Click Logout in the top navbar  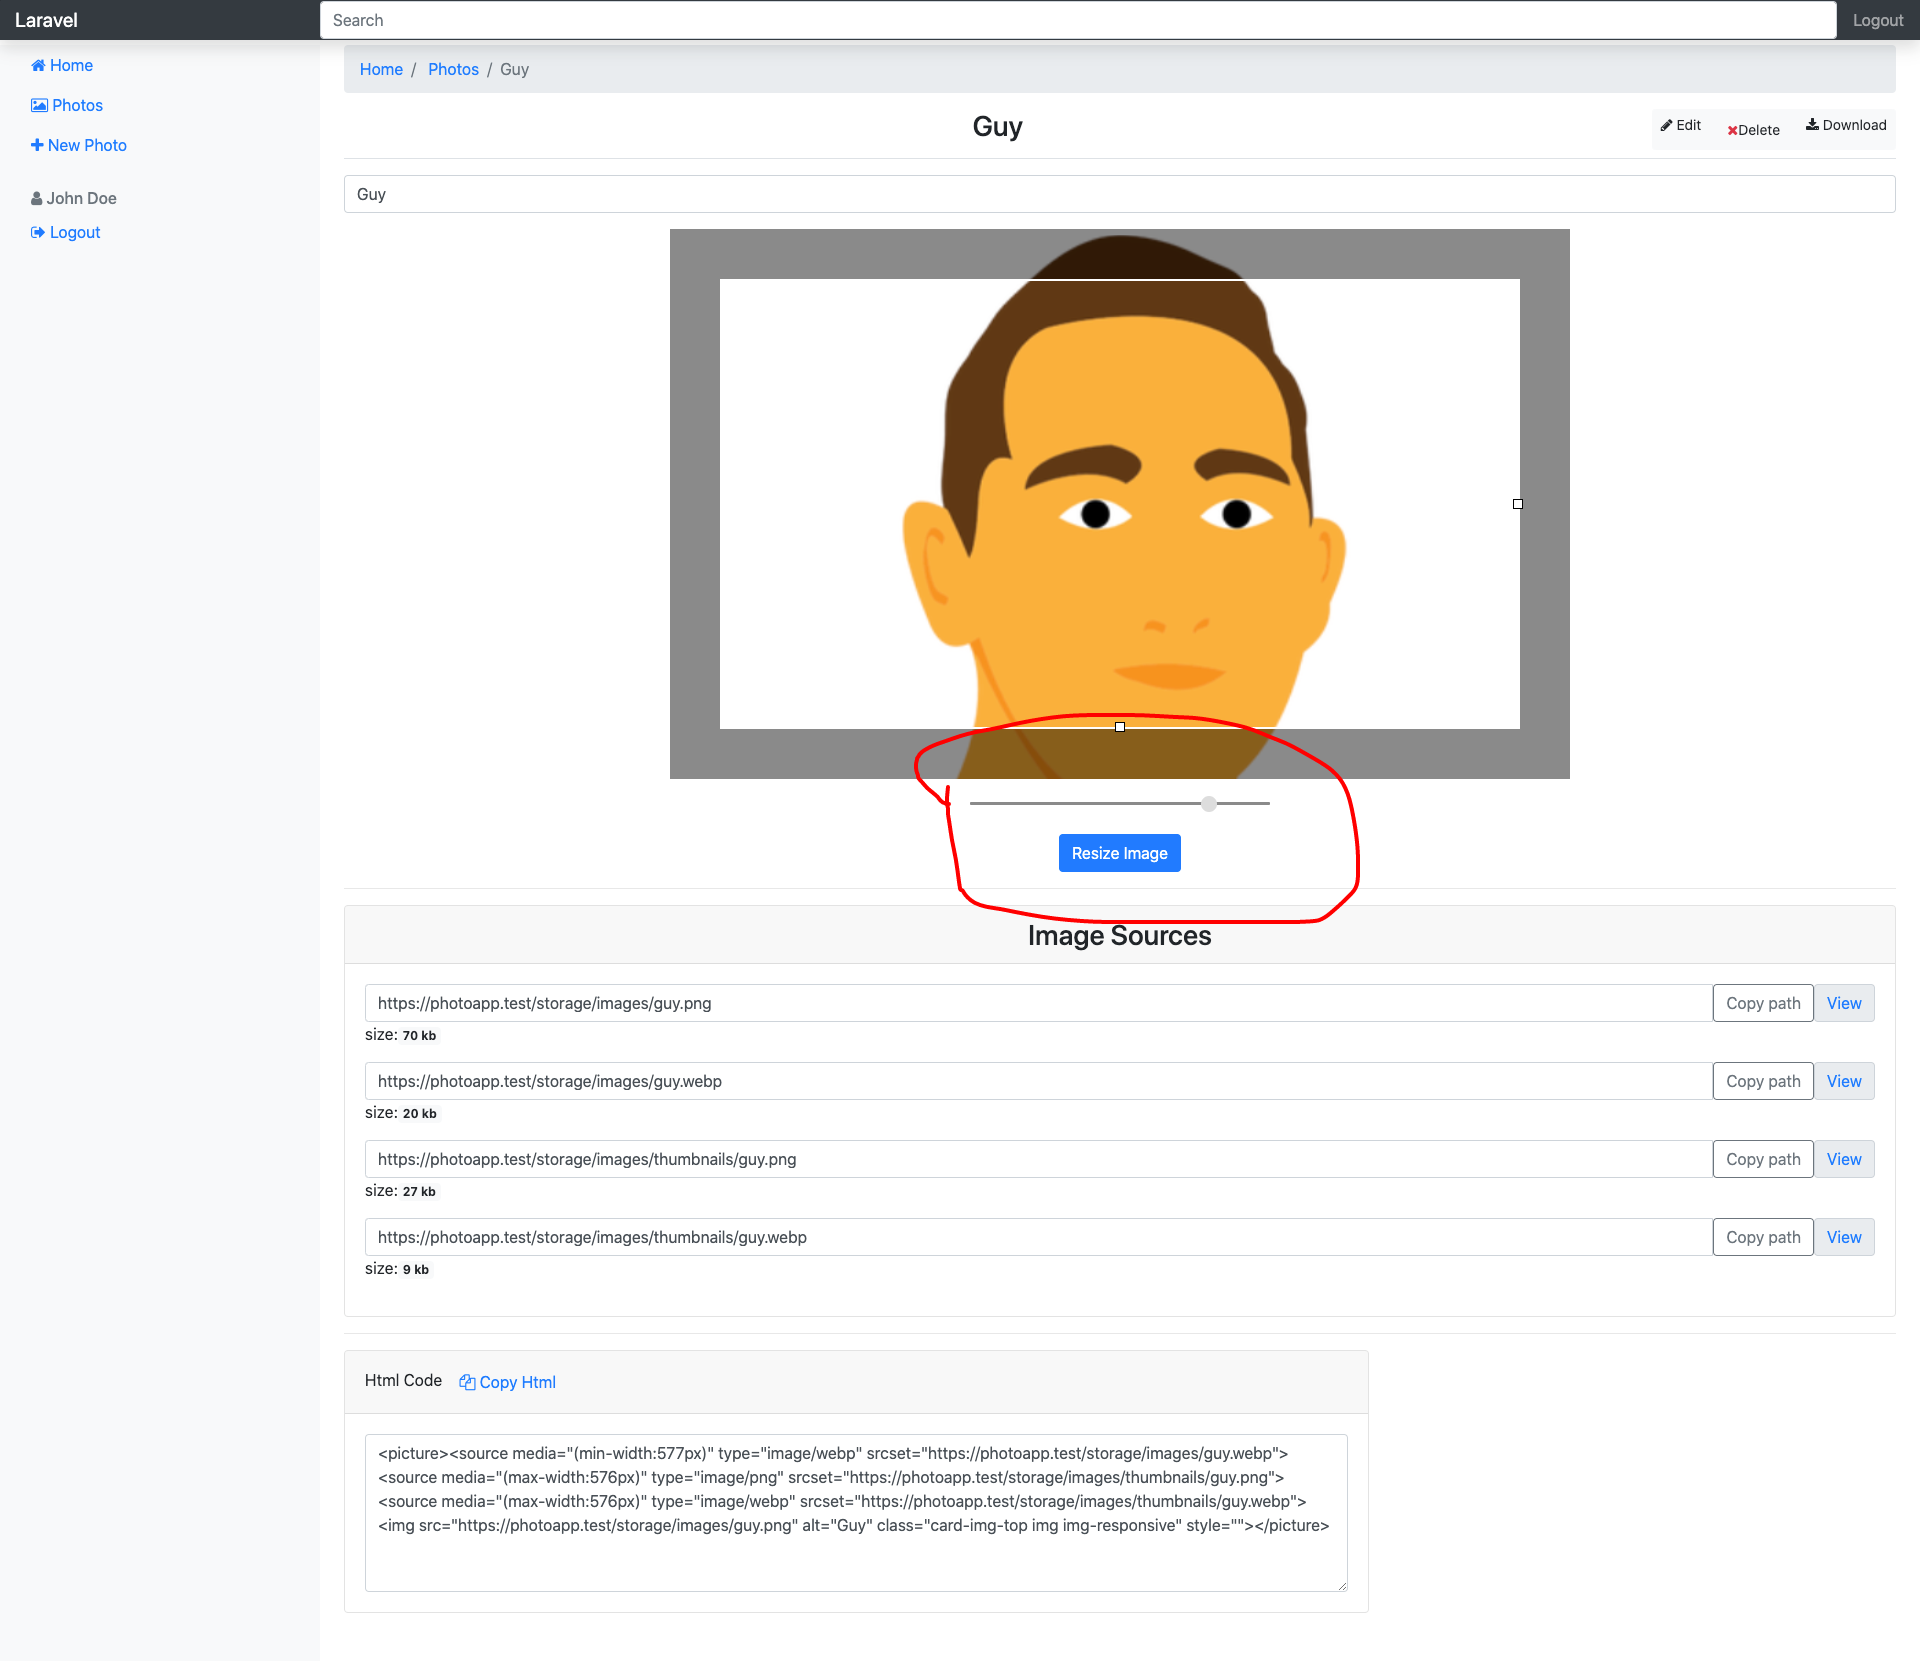1877,21
